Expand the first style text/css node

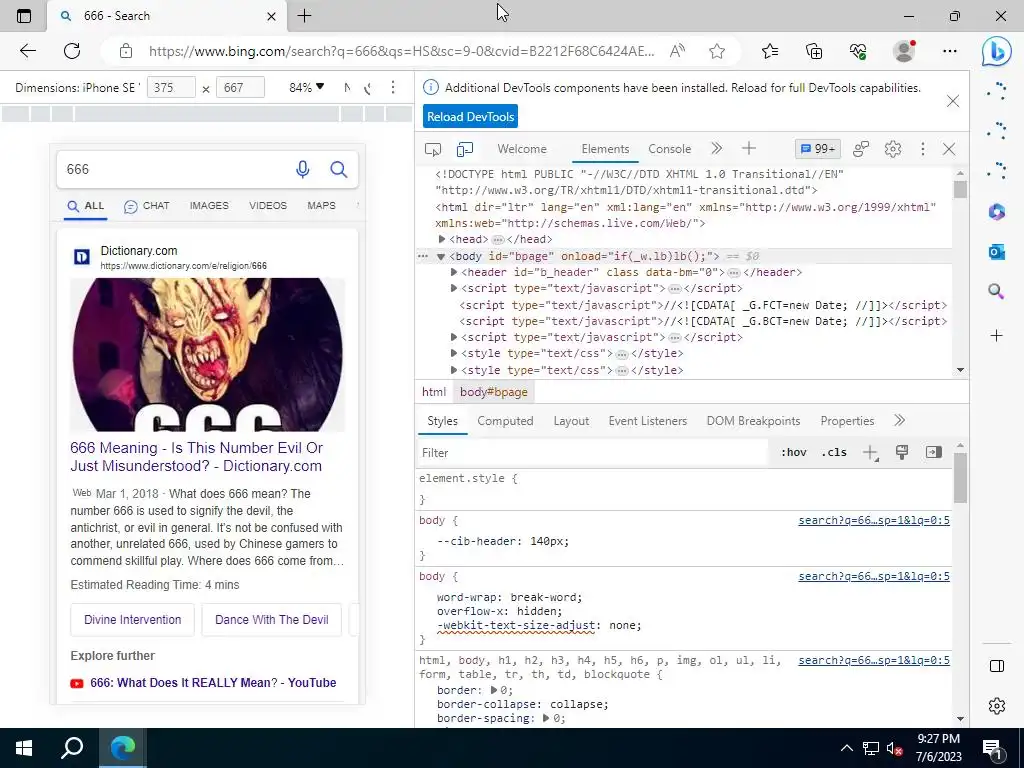[x=454, y=353]
